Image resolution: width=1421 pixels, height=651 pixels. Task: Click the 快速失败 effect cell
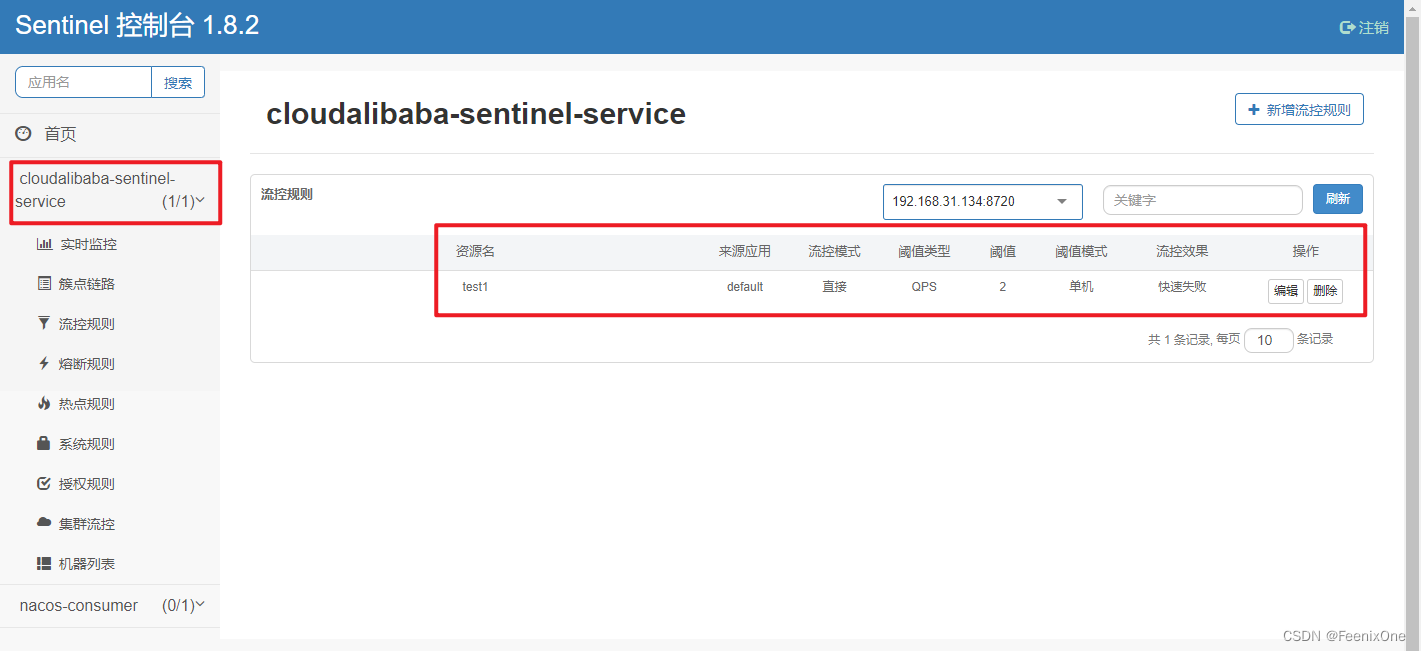coord(1183,287)
